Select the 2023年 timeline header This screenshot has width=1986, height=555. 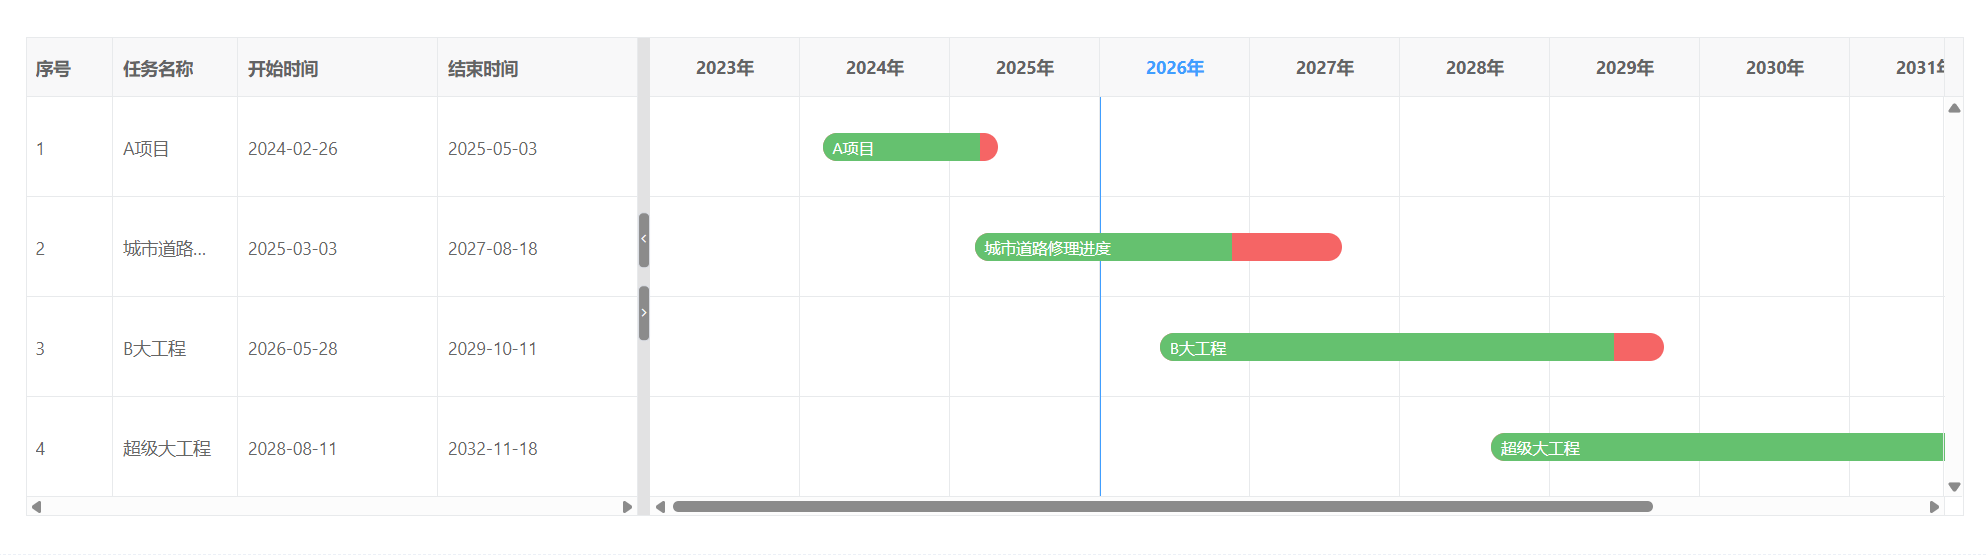(x=725, y=68)
